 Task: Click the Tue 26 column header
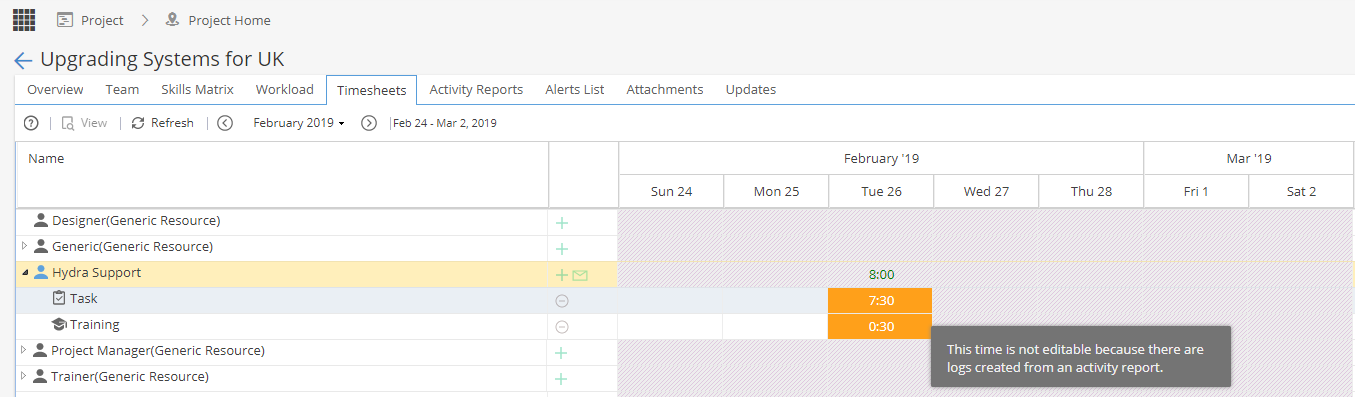[881, 191]
